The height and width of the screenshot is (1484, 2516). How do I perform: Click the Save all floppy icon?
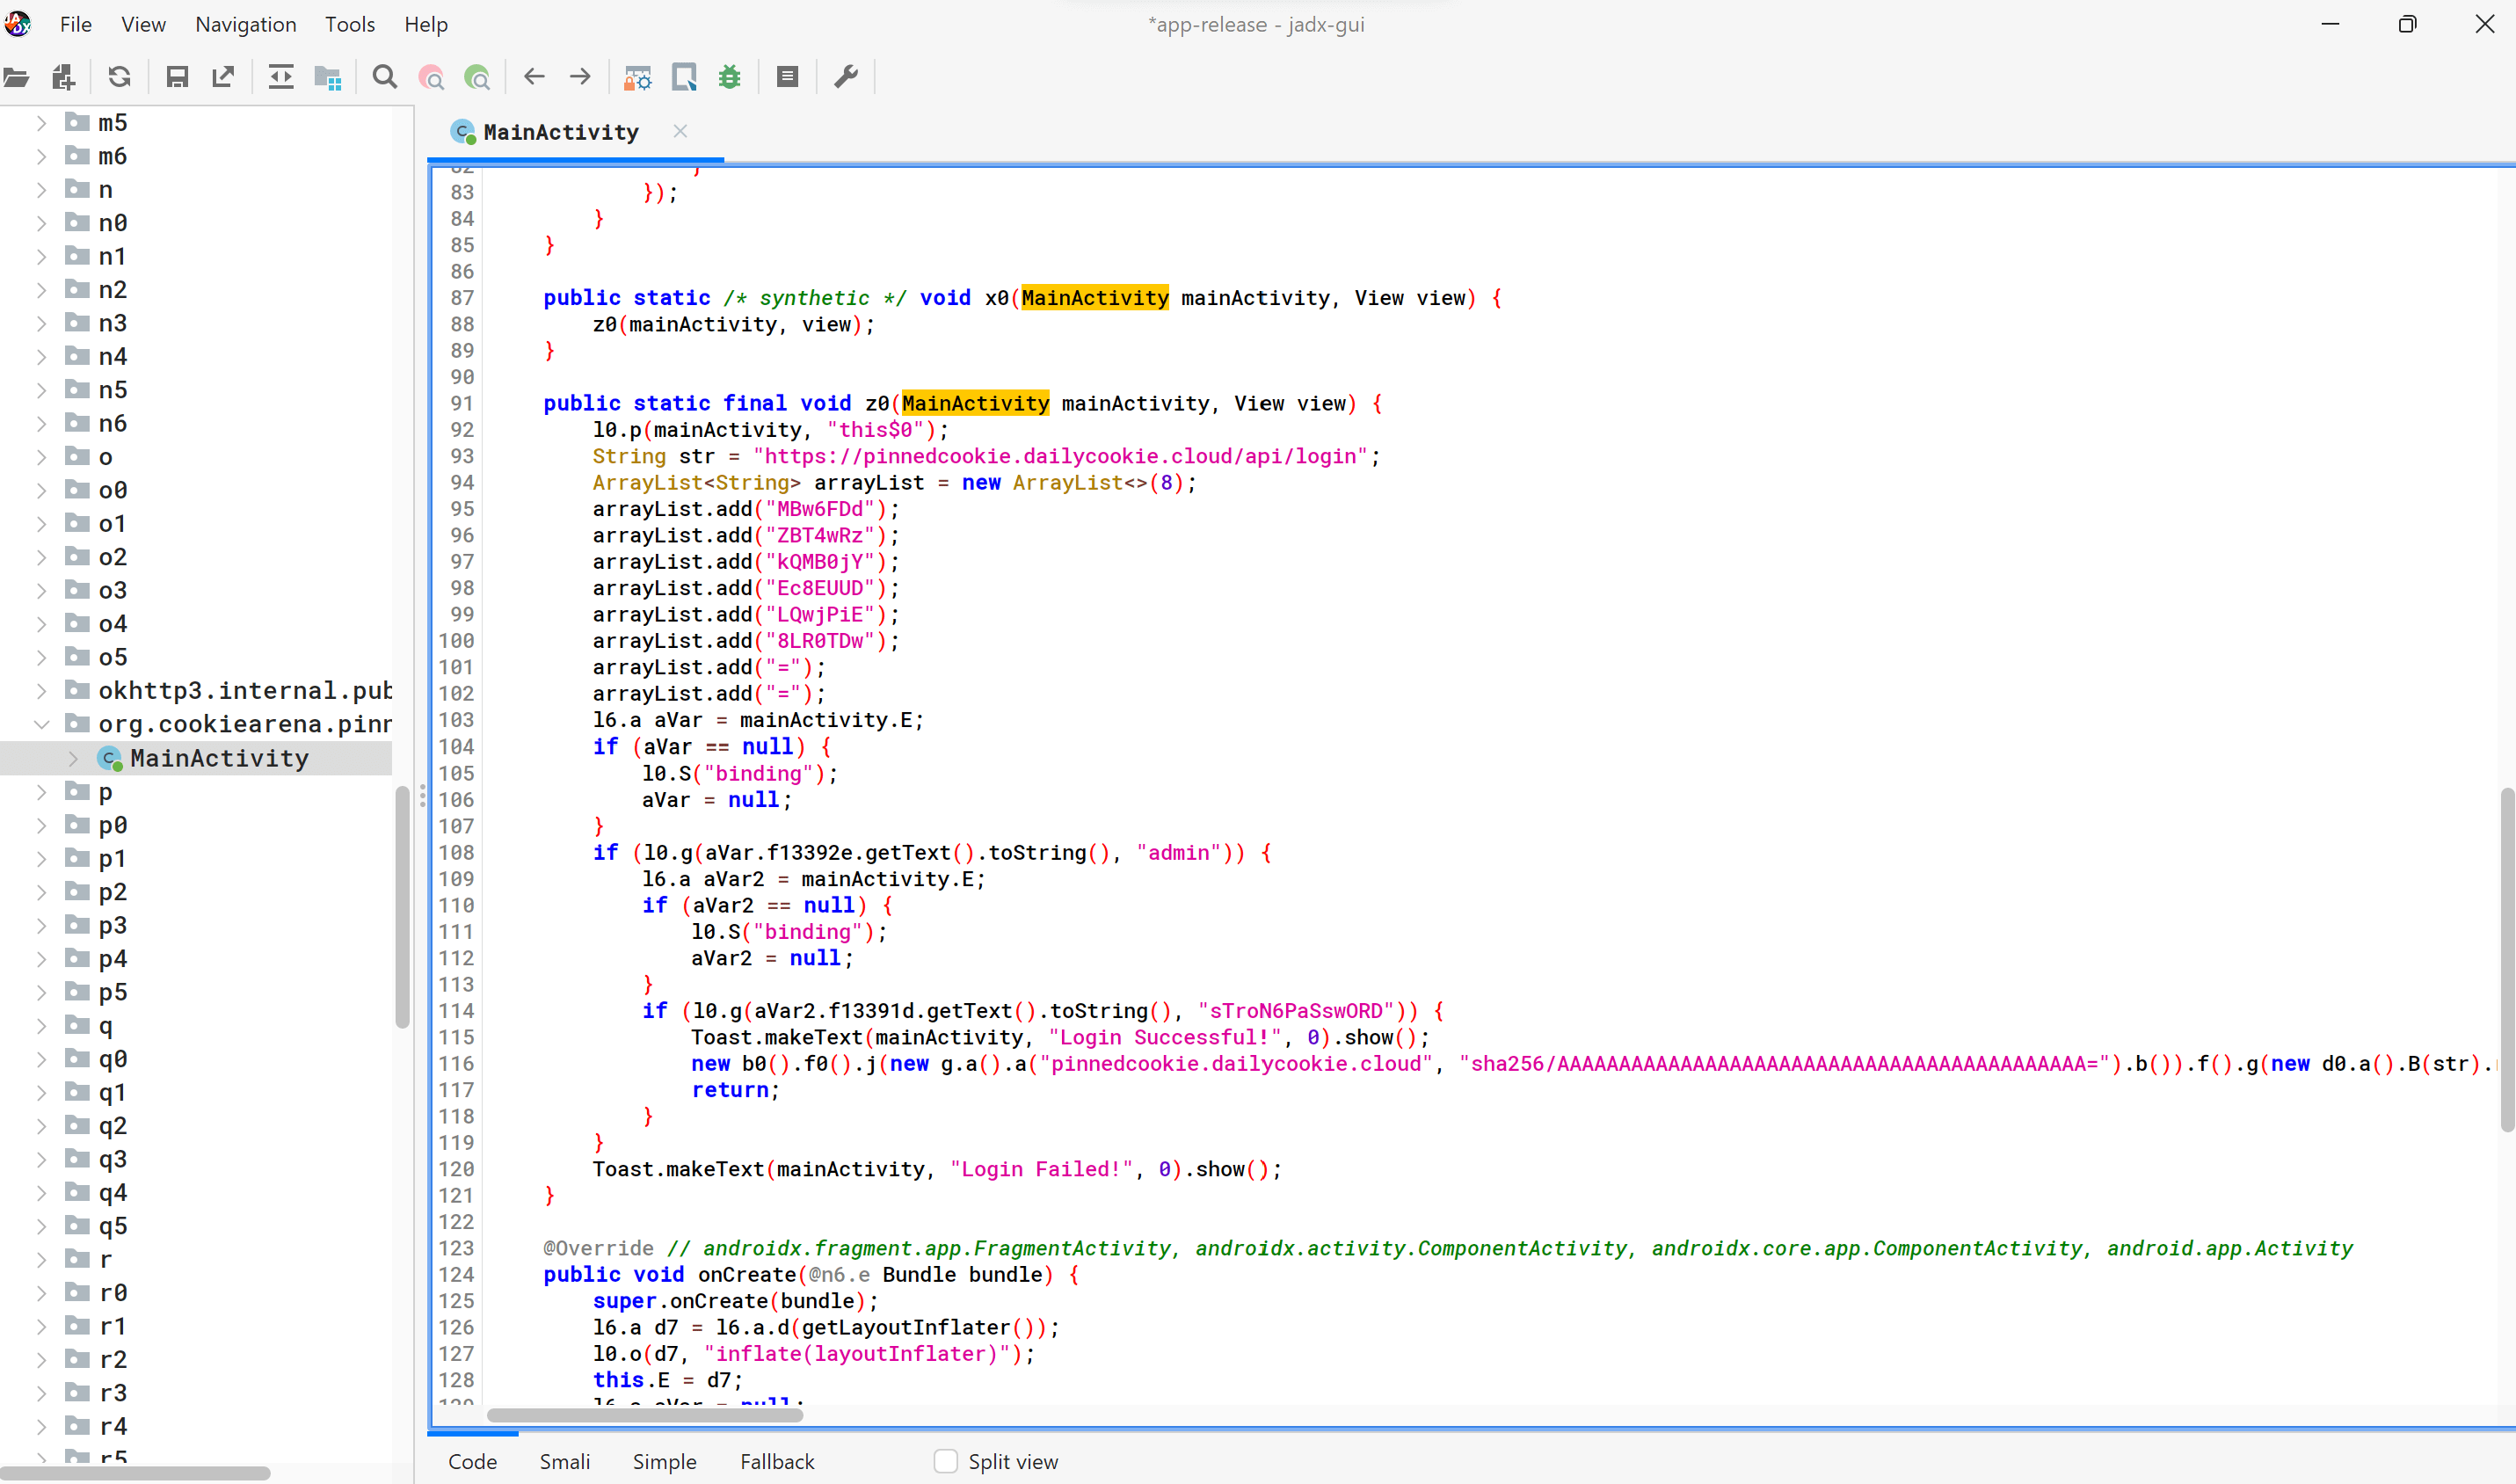pos(177,77)
